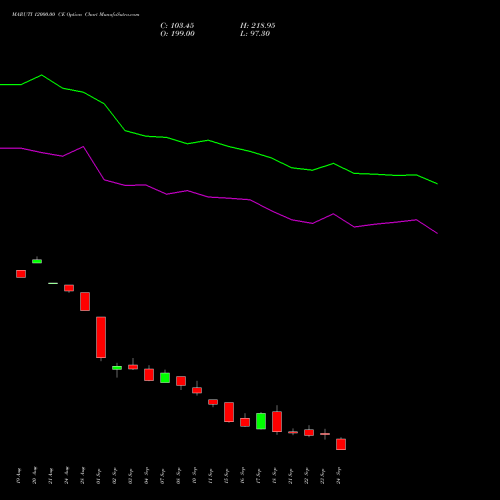Image resolution: width=500 pixels, height=500 pixels.
Task: Click the '04 Sep' date axis label
Action: coord(147,476)
